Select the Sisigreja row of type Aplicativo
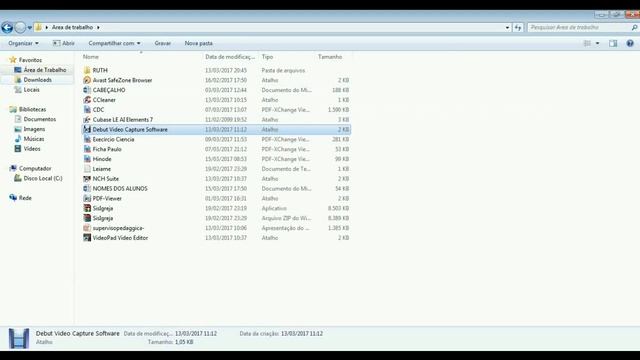The width and height of the screenshot is (640, 360). point(216,208)
